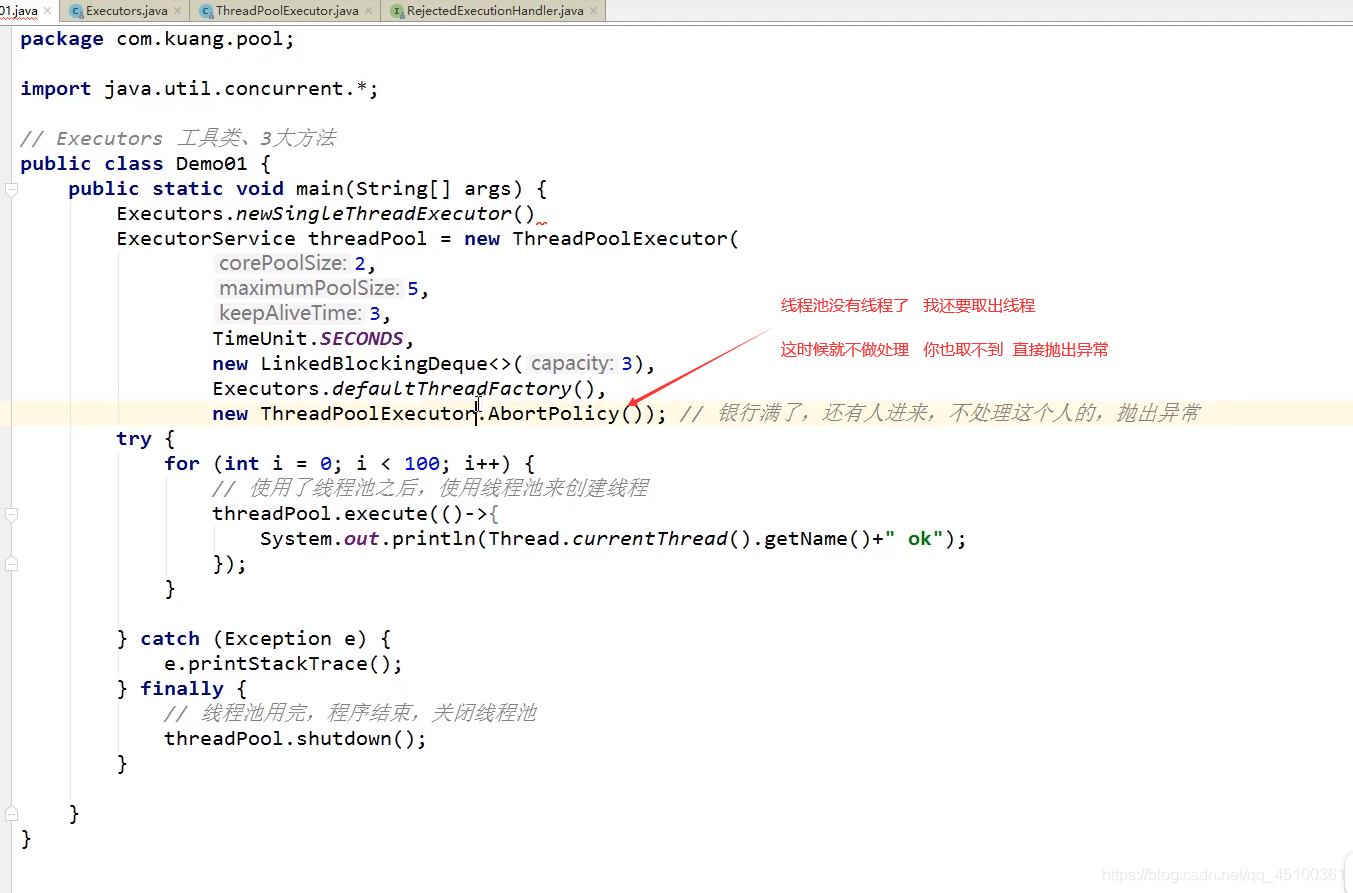Click the import java.util.concurrent line
Viewport: 1353px width, 893px height.
point(199,89)
